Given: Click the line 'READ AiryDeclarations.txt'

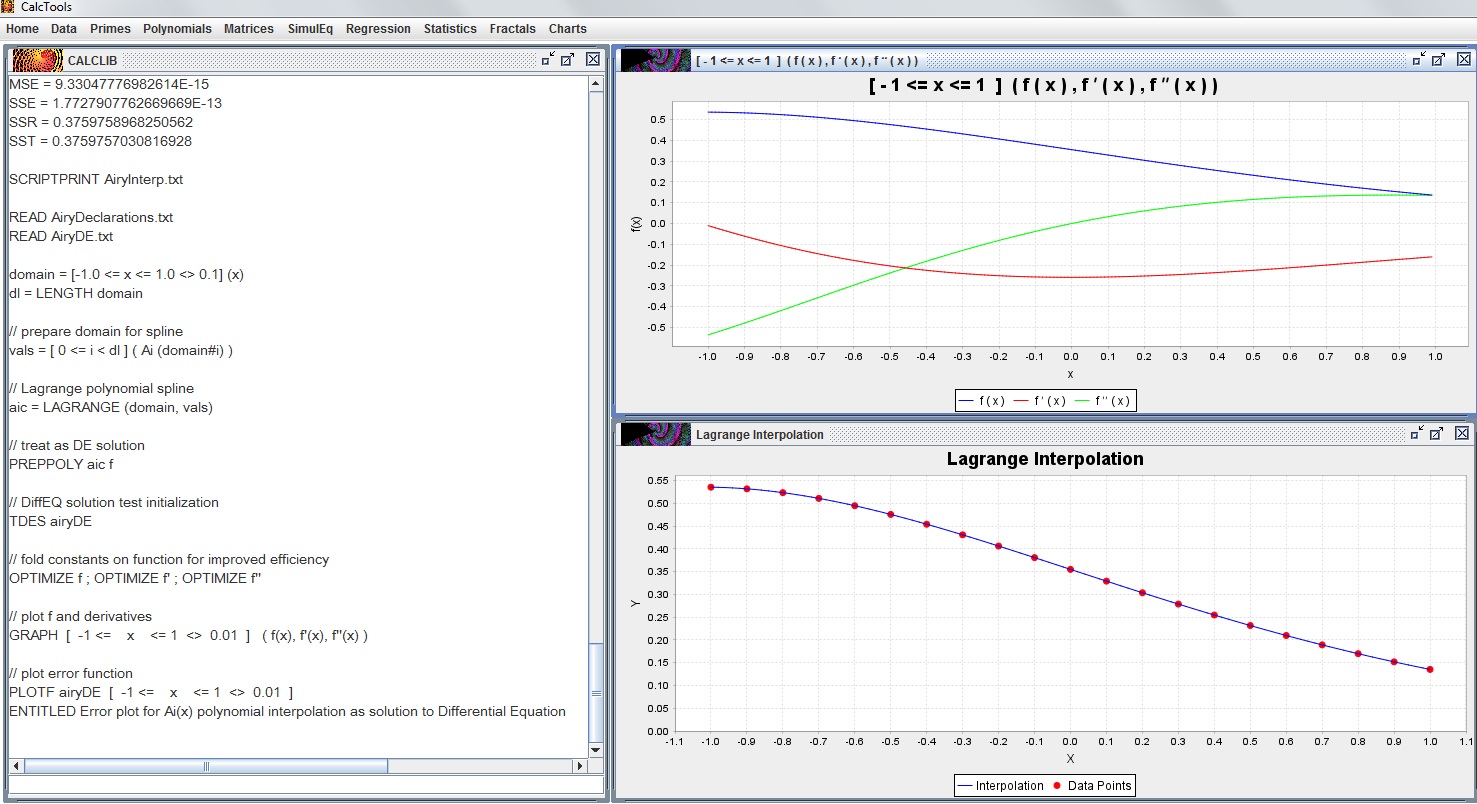Looking at the screenshot, I should click(91, 218).
